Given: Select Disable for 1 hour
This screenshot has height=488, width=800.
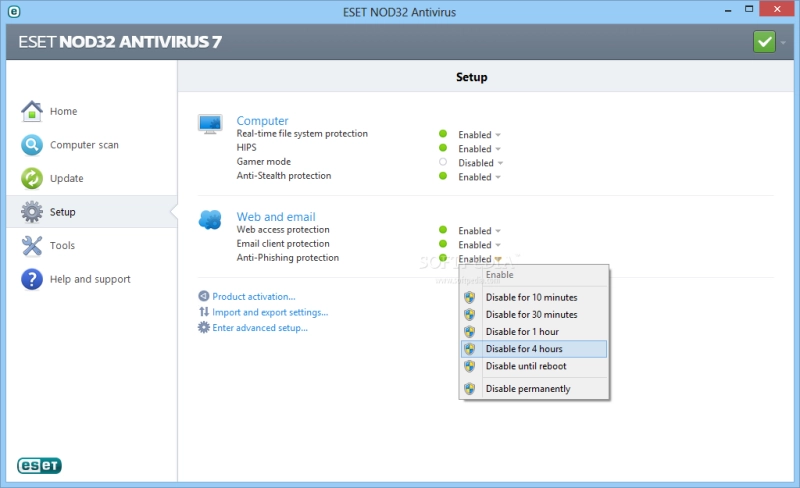Looking at the screenshot, I should click(x=534, y=332).
